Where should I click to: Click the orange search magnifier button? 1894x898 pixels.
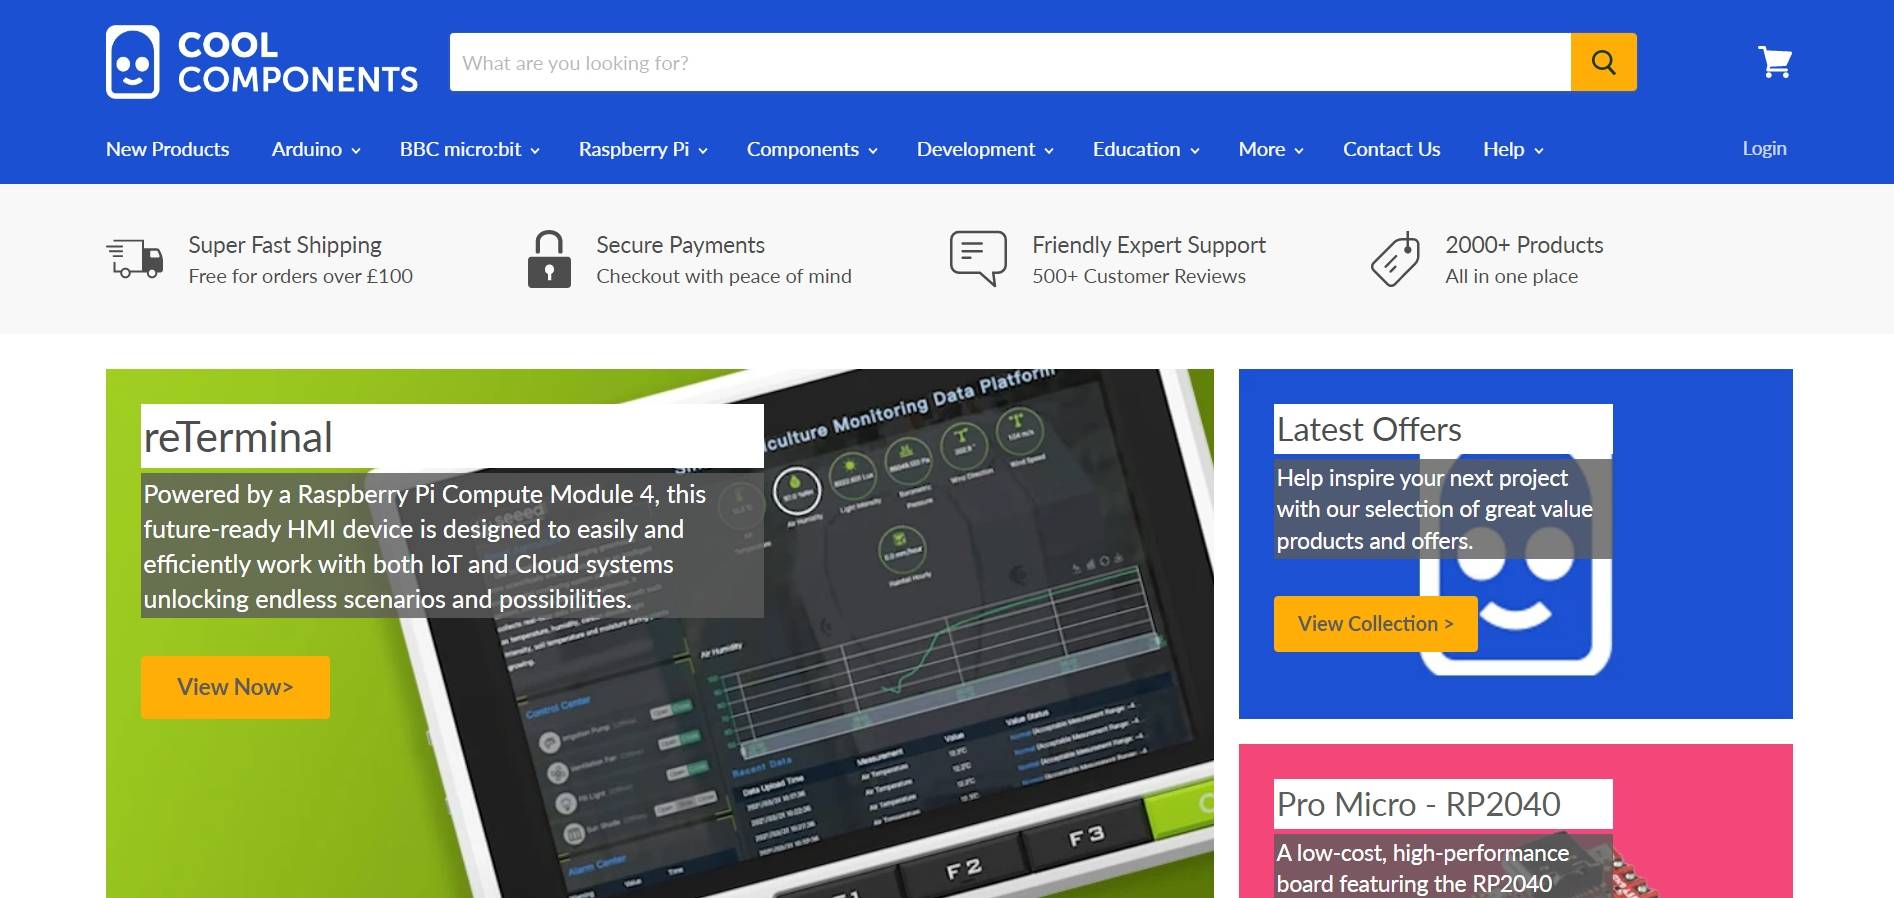click(x=1603, y=62)
